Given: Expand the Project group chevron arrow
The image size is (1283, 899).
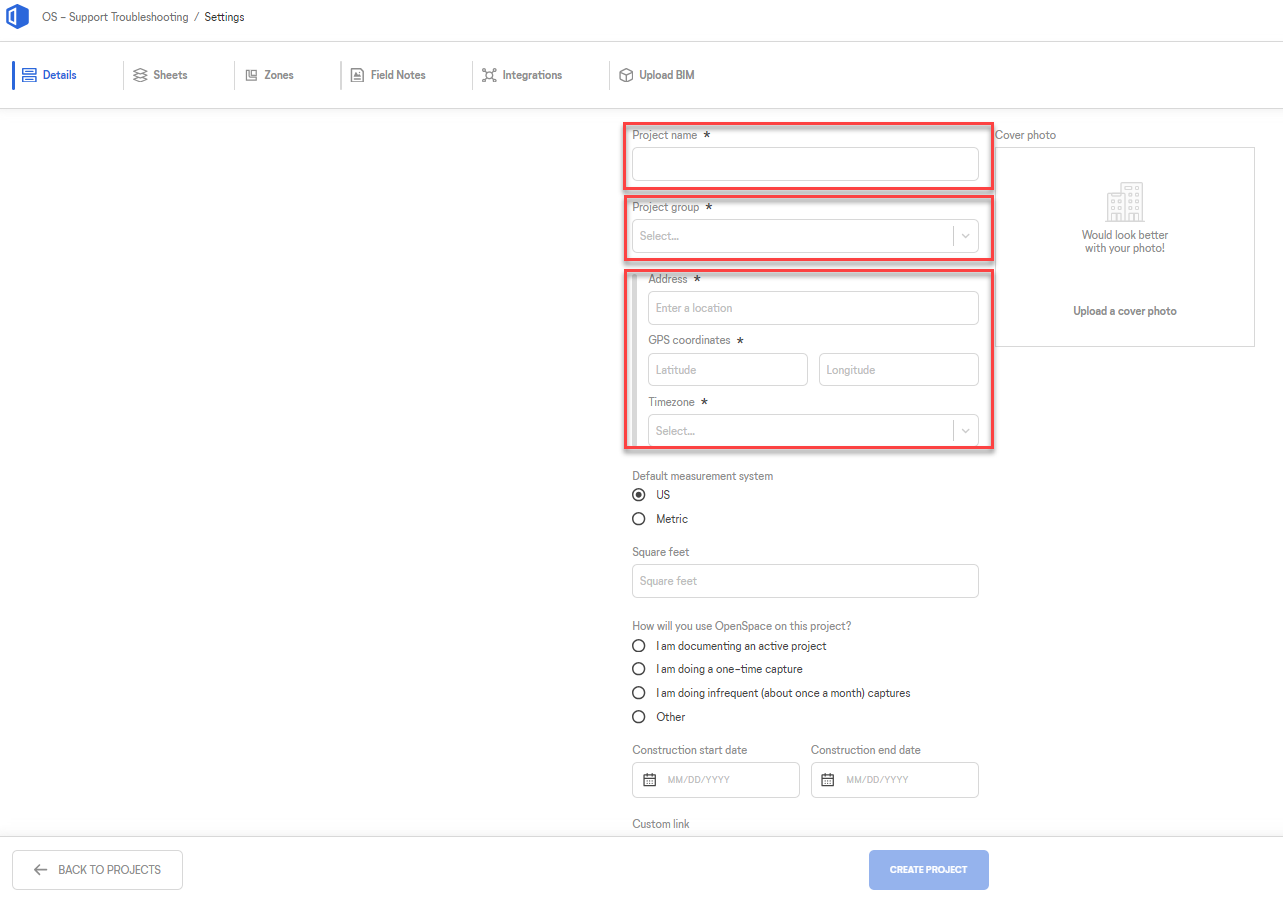Looking at the screenshot, I should point(965,235).
